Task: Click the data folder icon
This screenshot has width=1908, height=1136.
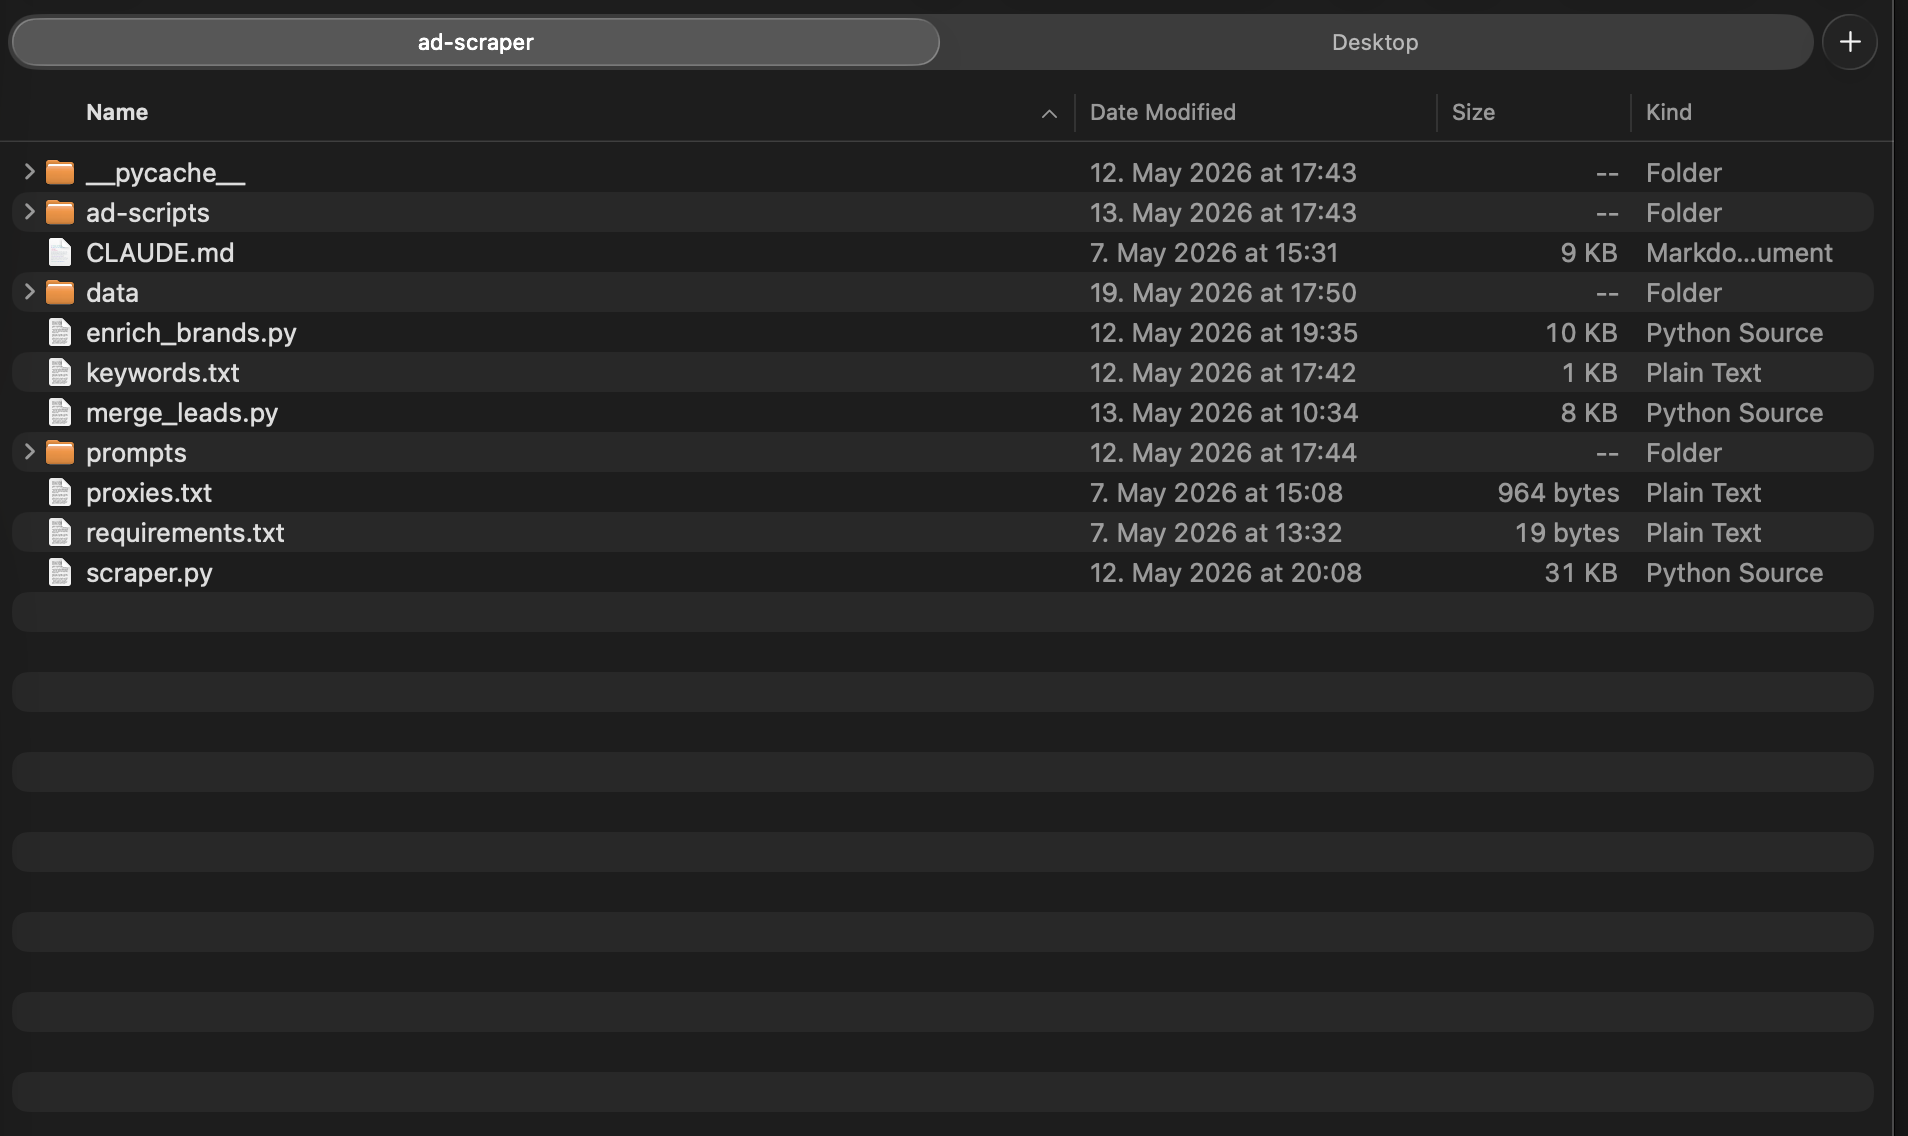Action: (60, 293)
